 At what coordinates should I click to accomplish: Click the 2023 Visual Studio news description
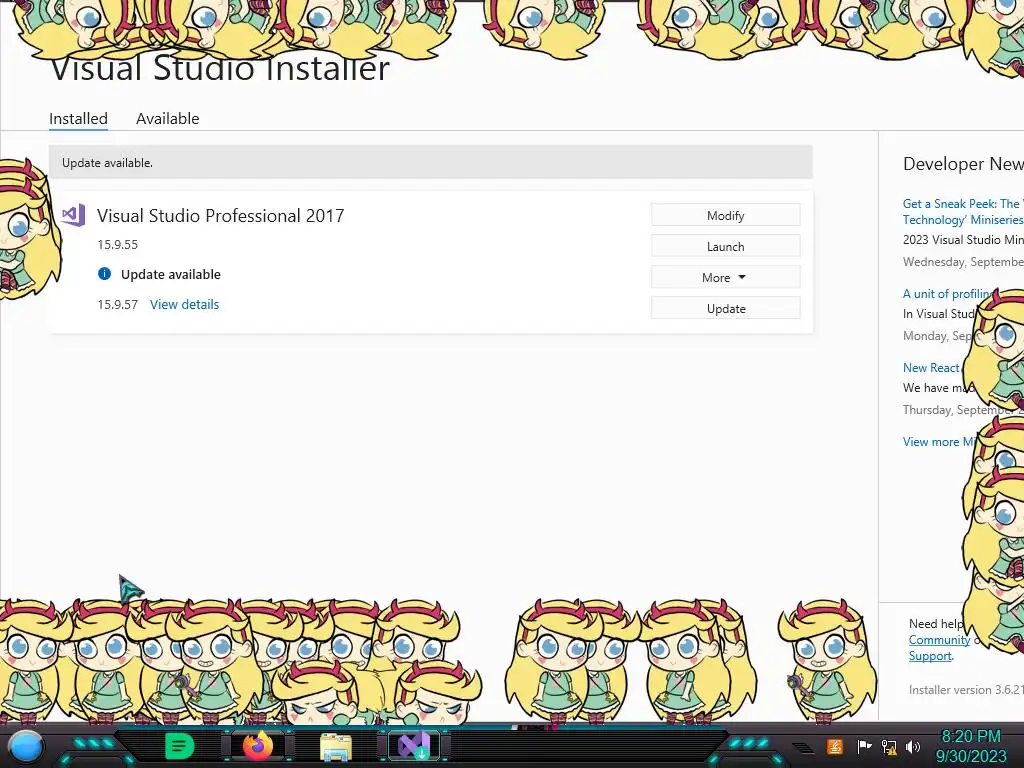click(x=963, y=240)
